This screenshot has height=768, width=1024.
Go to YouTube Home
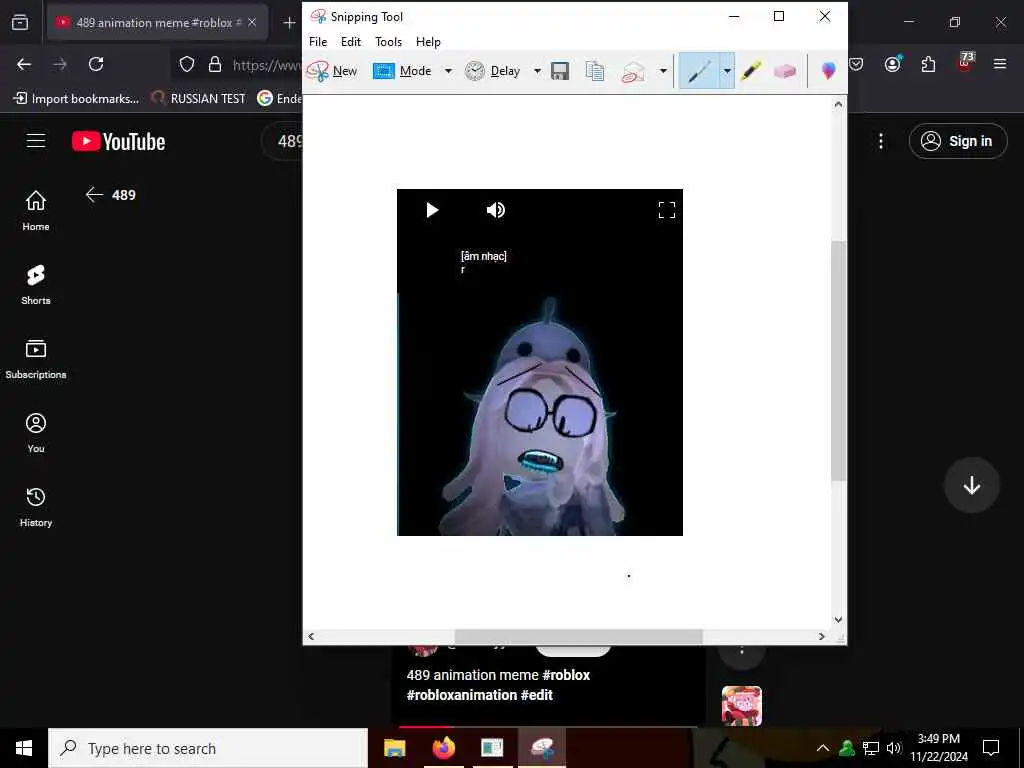point(36,210)
